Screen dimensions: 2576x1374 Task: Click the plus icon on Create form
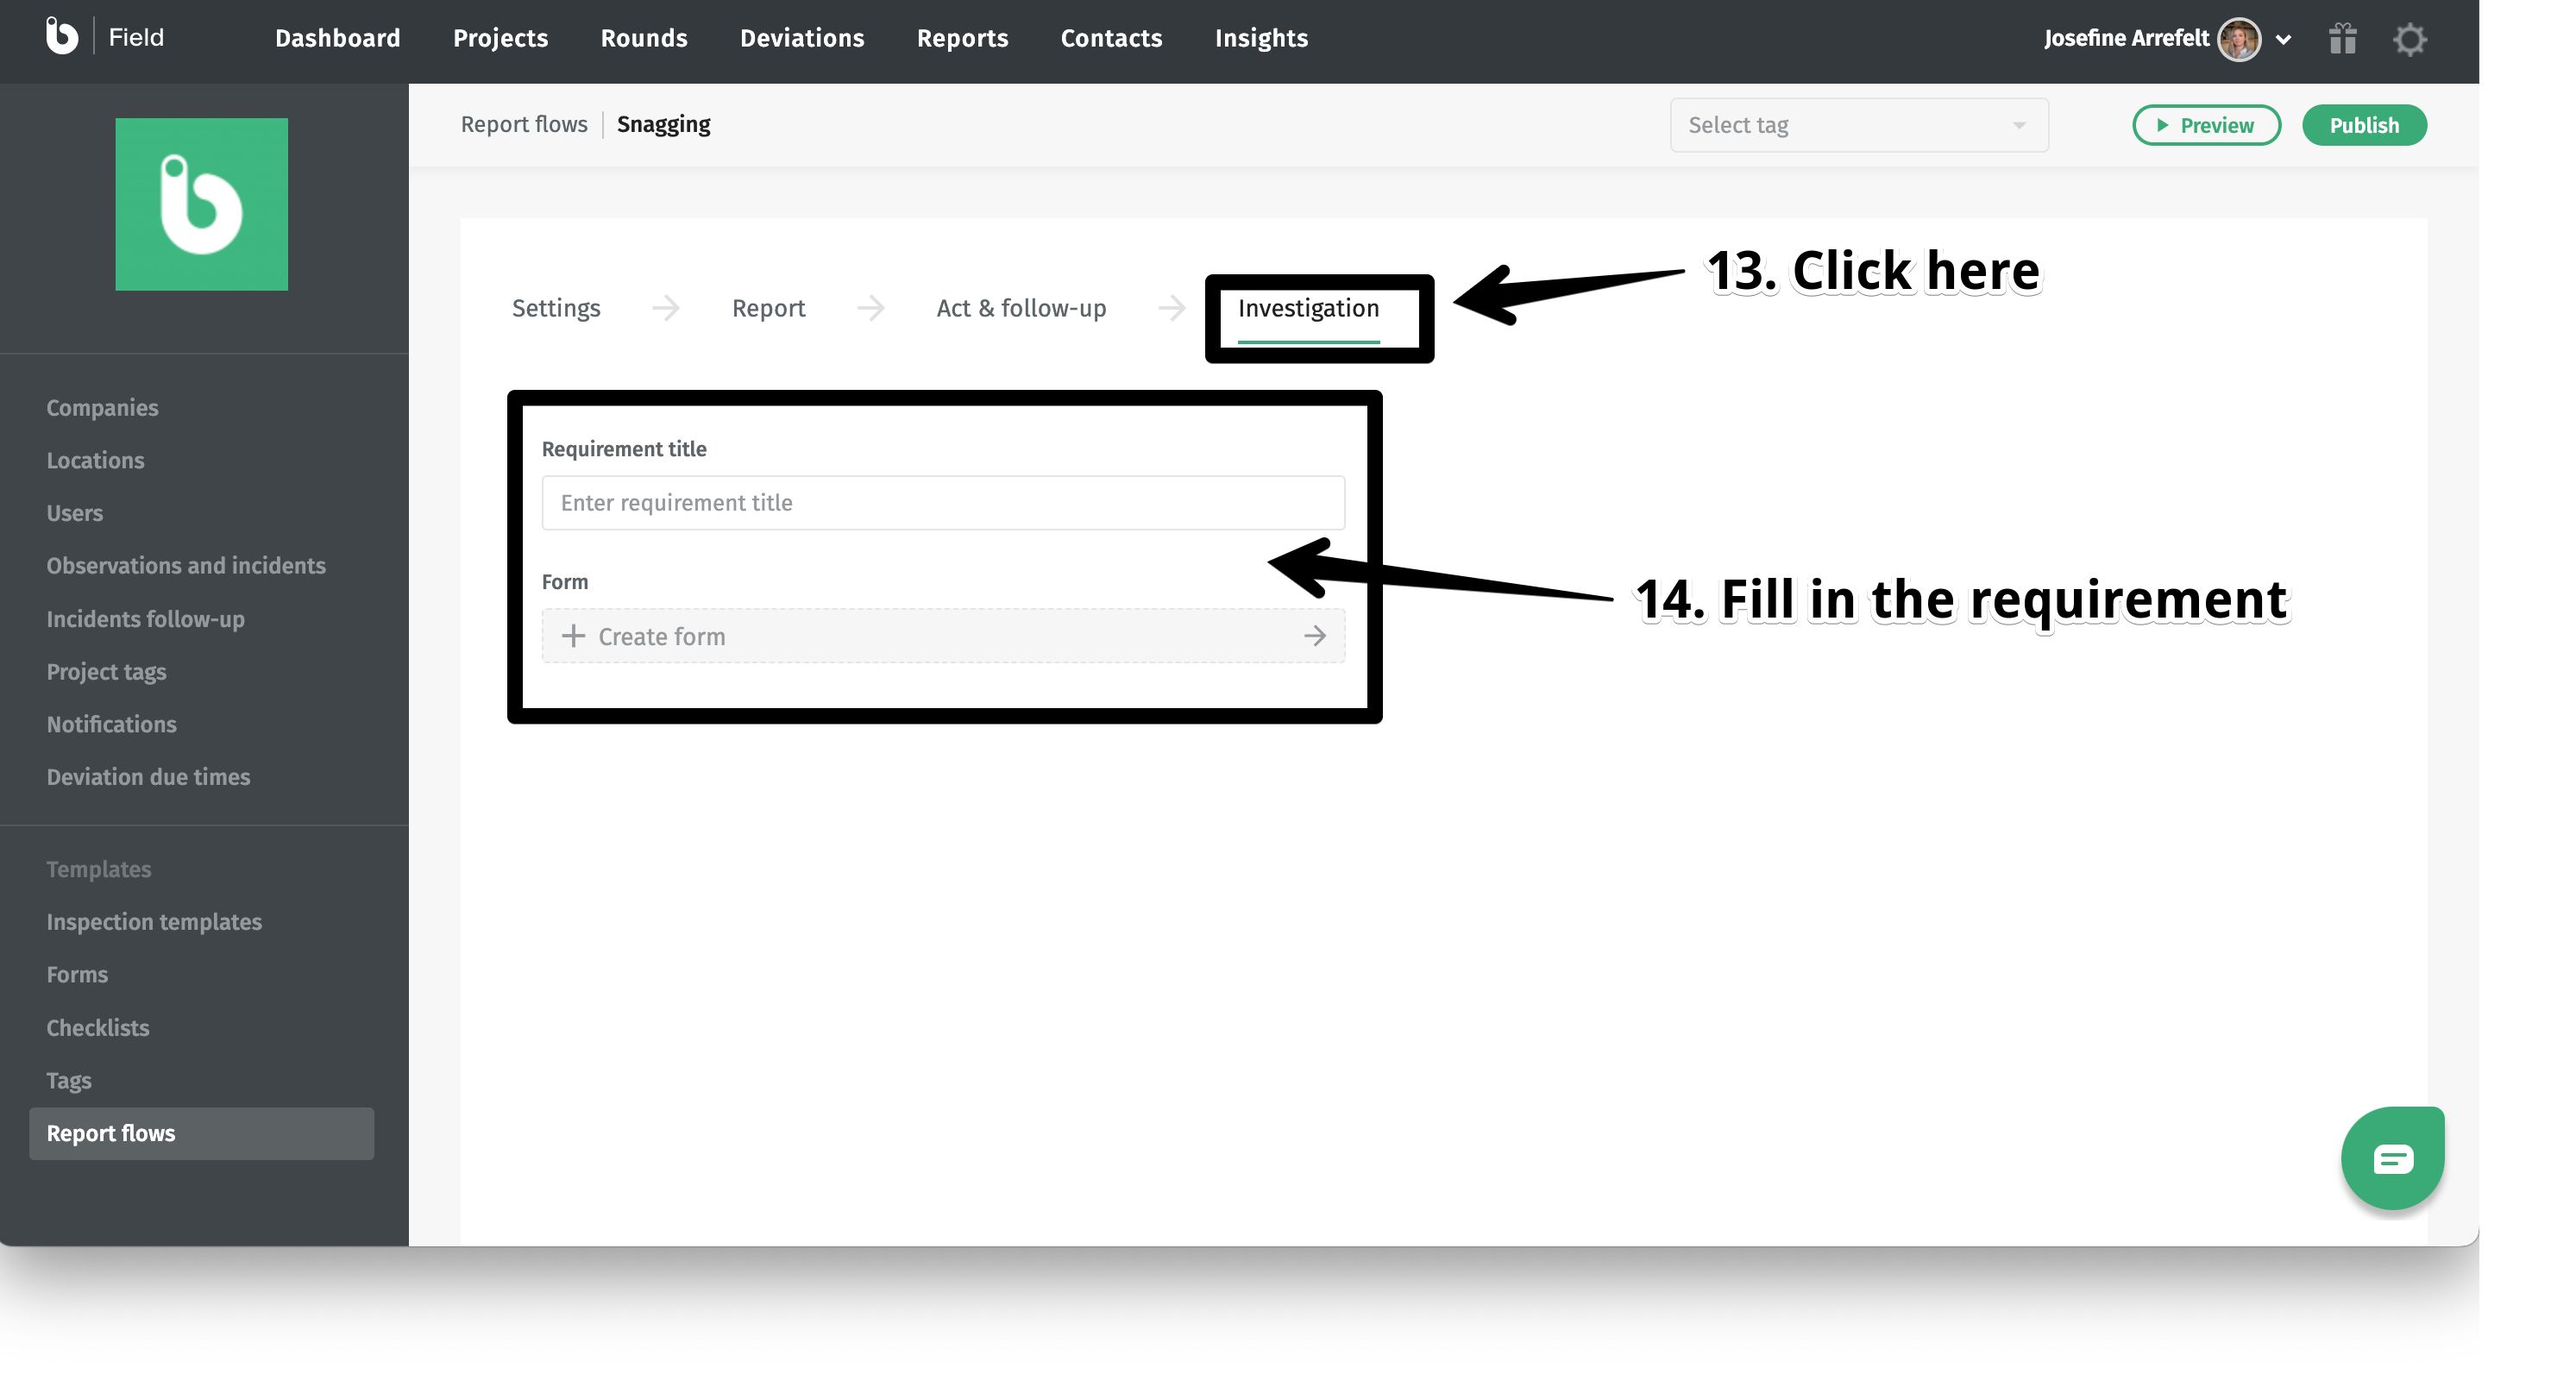pos(573,636)
